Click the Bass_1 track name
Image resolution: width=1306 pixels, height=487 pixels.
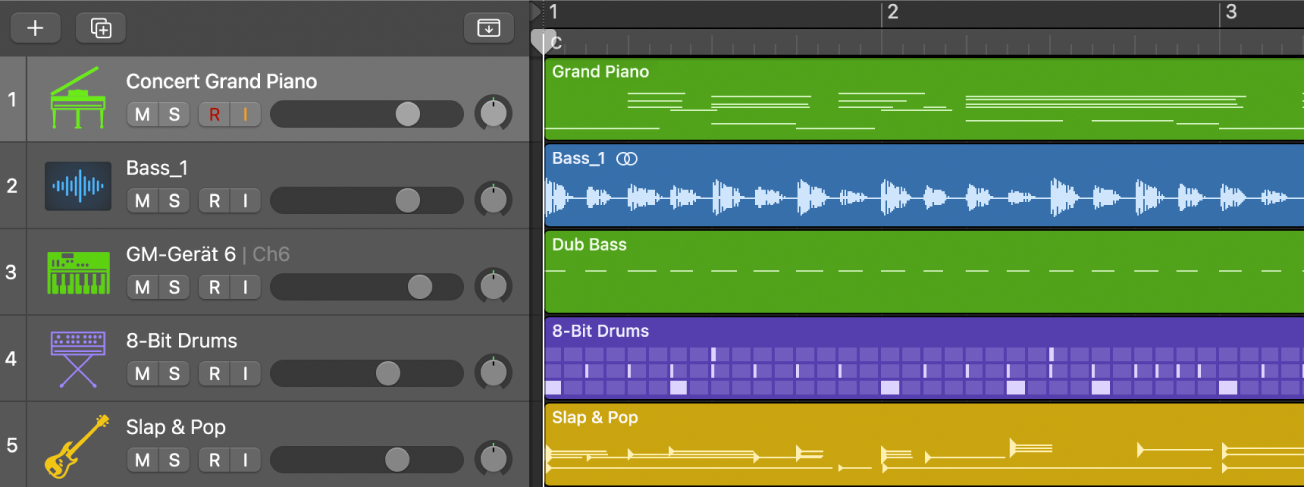pos(156,168)
